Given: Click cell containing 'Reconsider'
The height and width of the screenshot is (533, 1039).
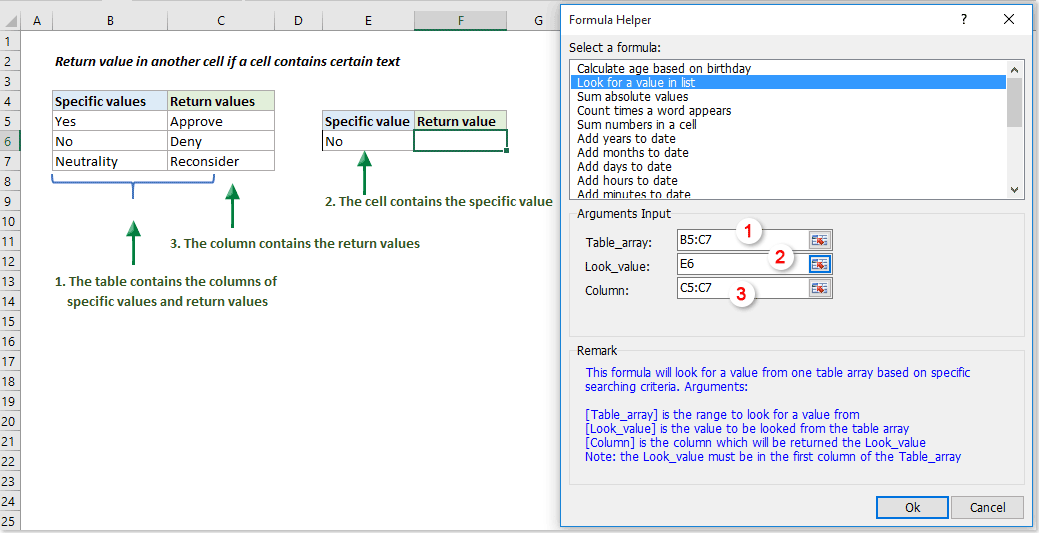Looking at the screenshot, I should tap(221, 161).
